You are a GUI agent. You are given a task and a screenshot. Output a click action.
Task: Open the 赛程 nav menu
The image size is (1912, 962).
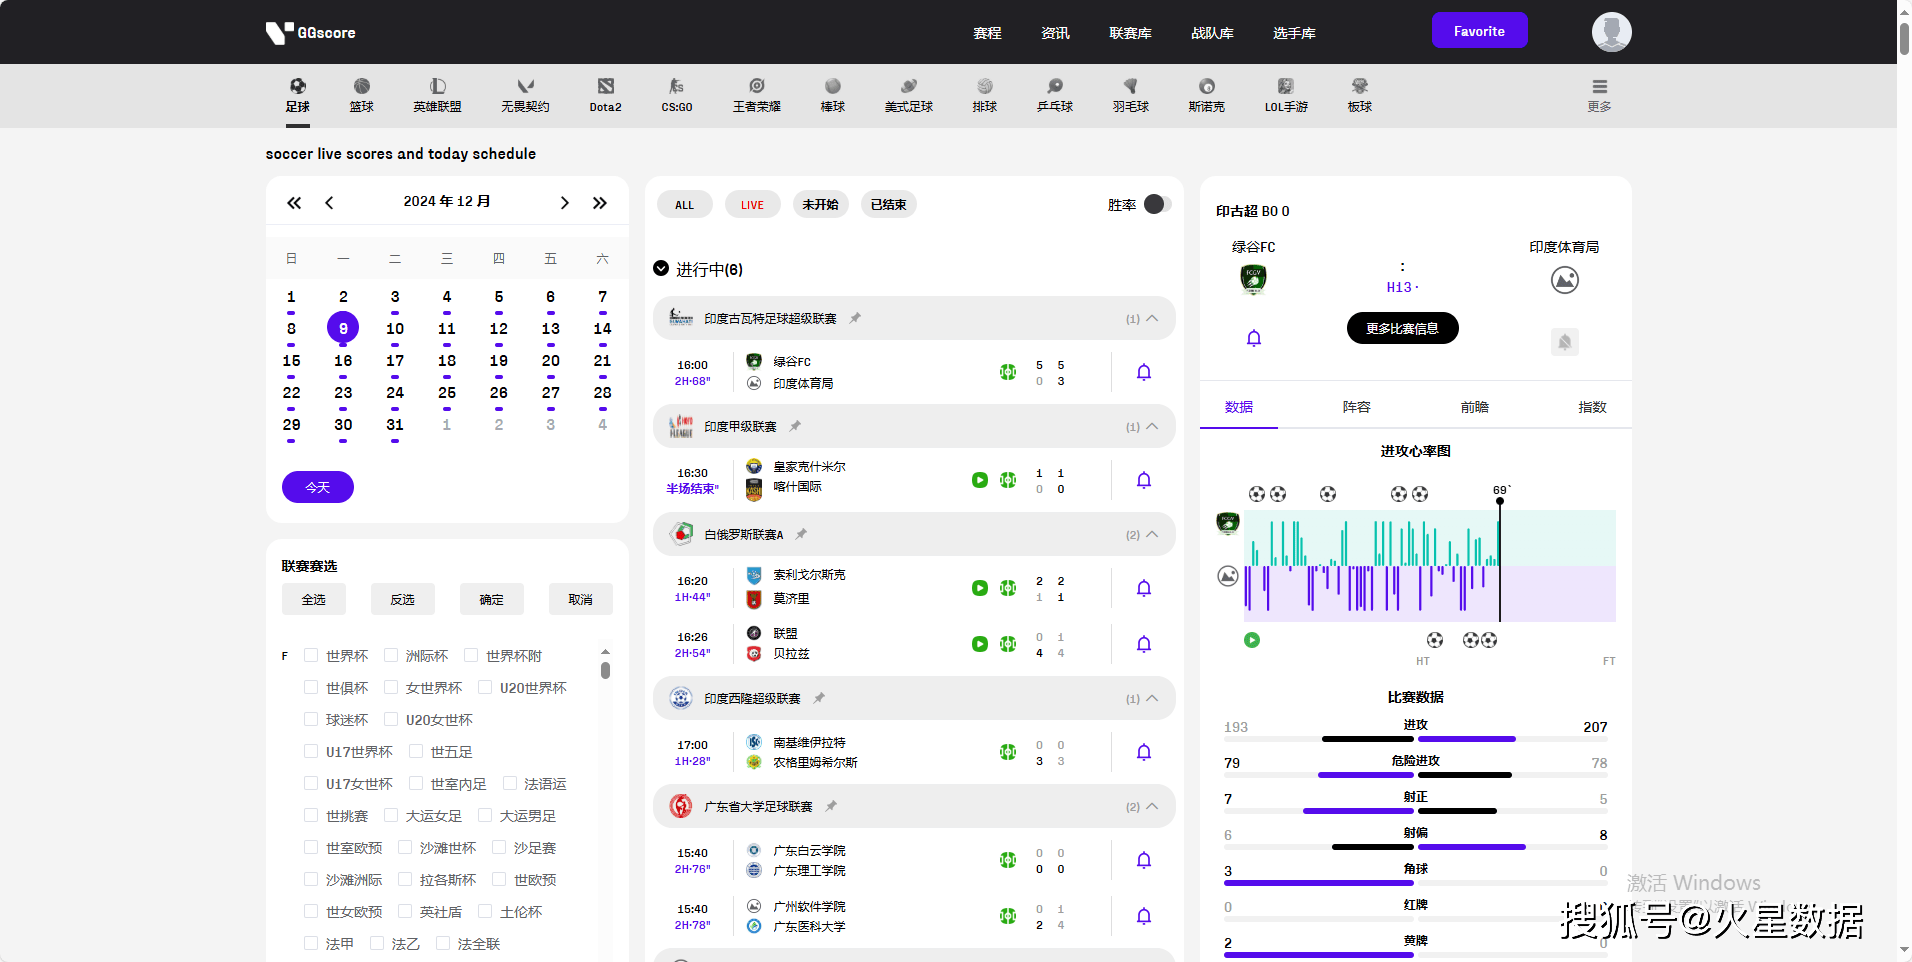pyautogui.click(x=987, y=33)
